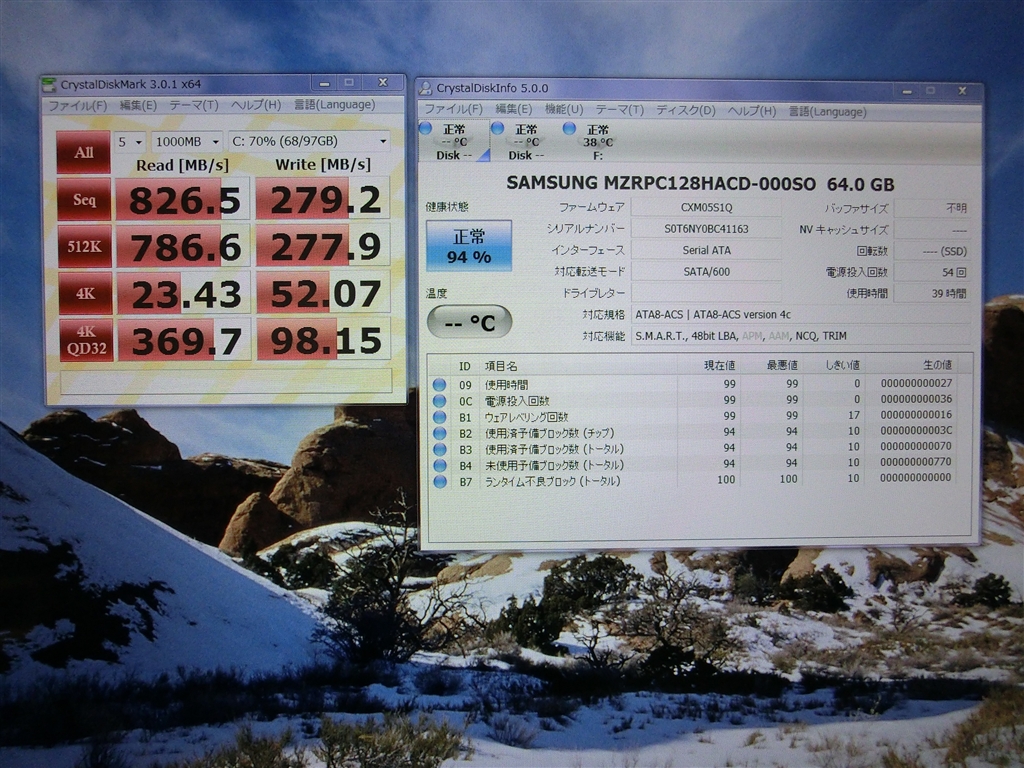Open 言語(Language) menu in CrystalDiskMark
1024x768 pixels.
[x=334, y=104]
